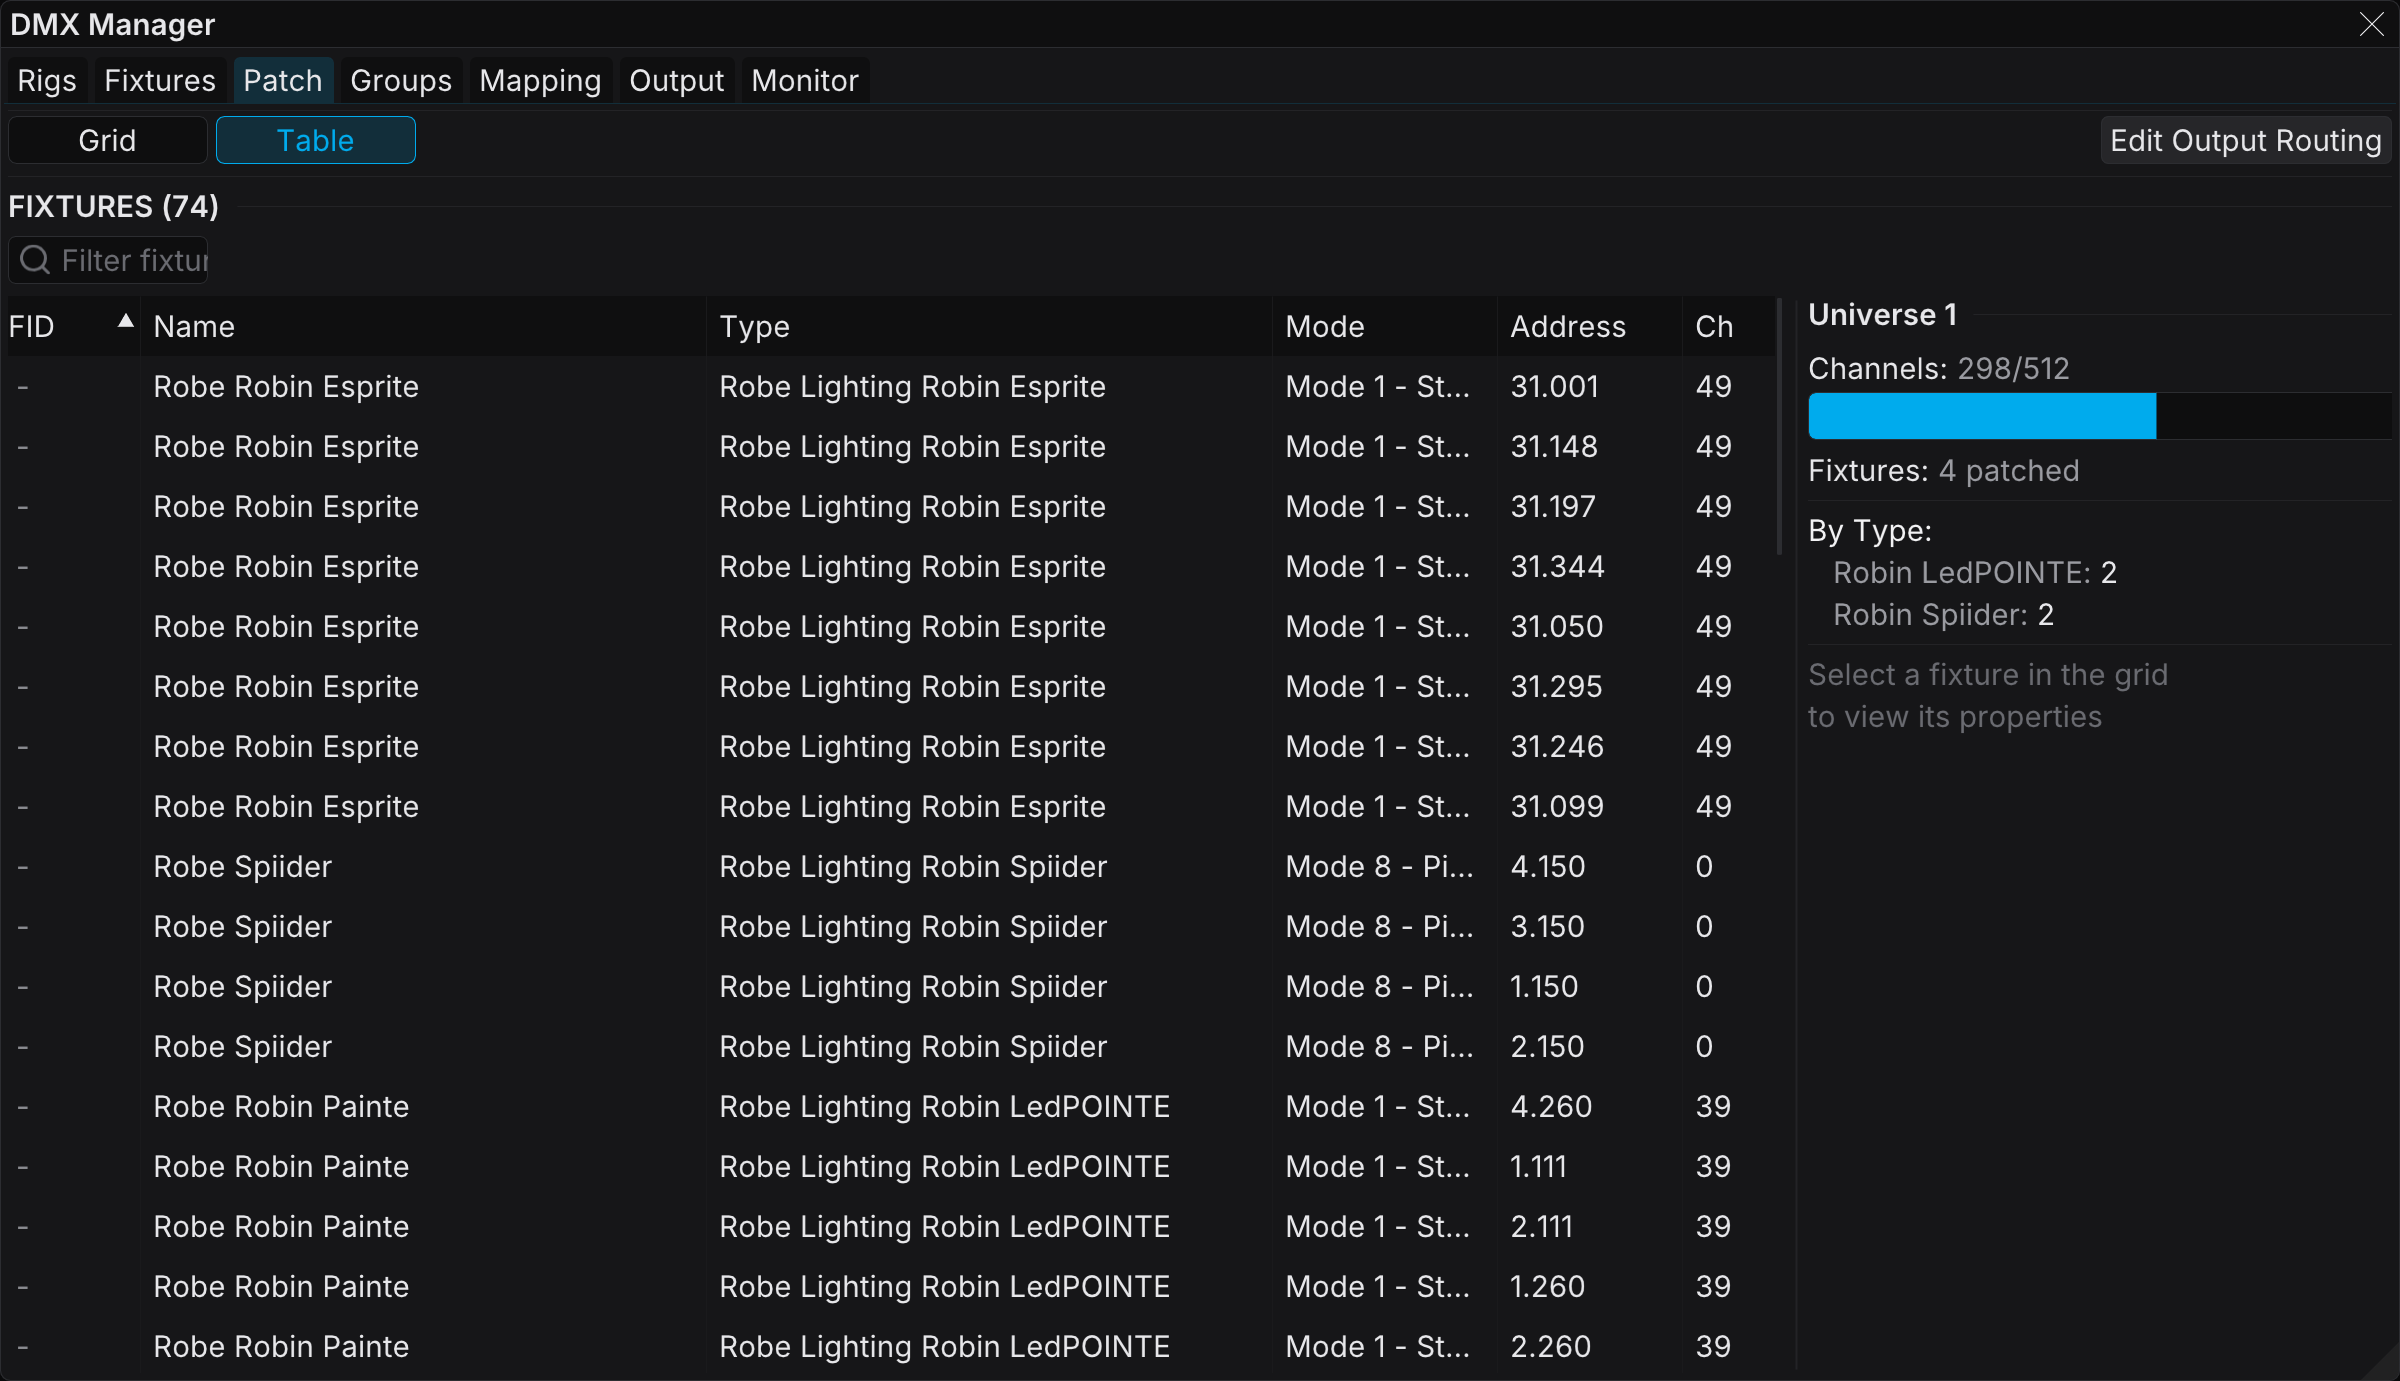Click address cell 31.001

[x=1555, y=387]
